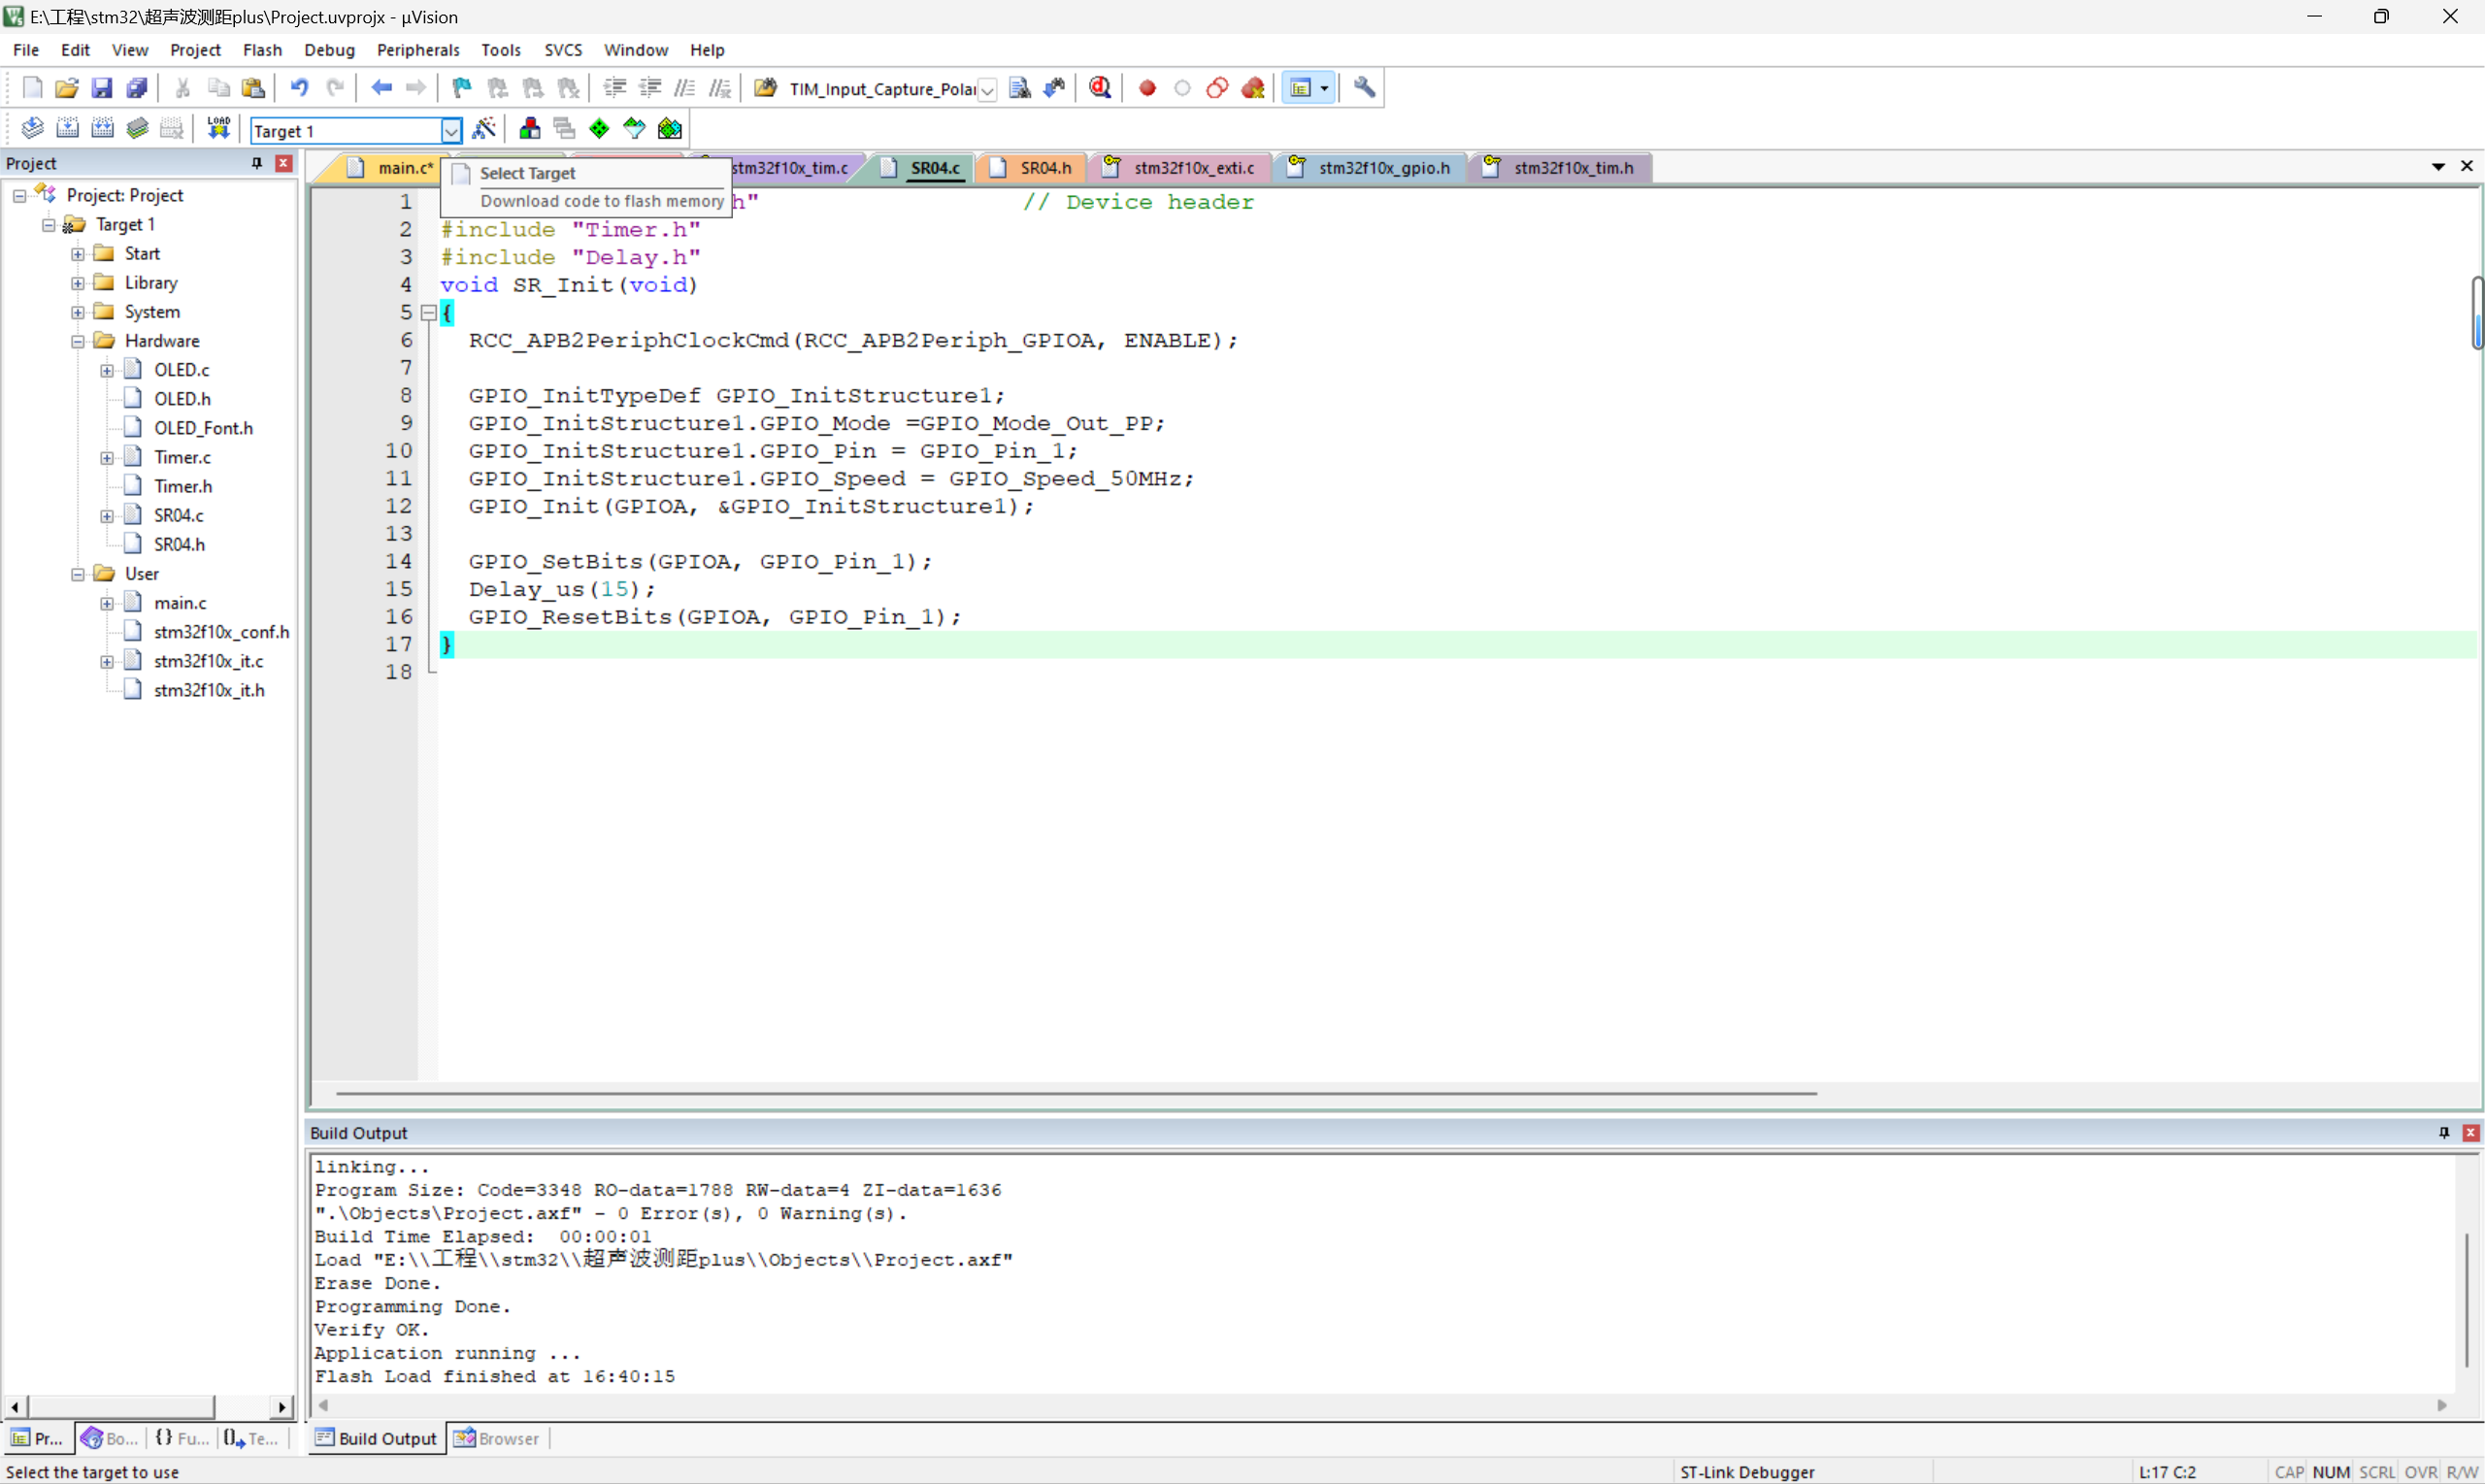This screenshot has height=1484, width=2485.
Task: Click the Save All icon
Action: 137,88
